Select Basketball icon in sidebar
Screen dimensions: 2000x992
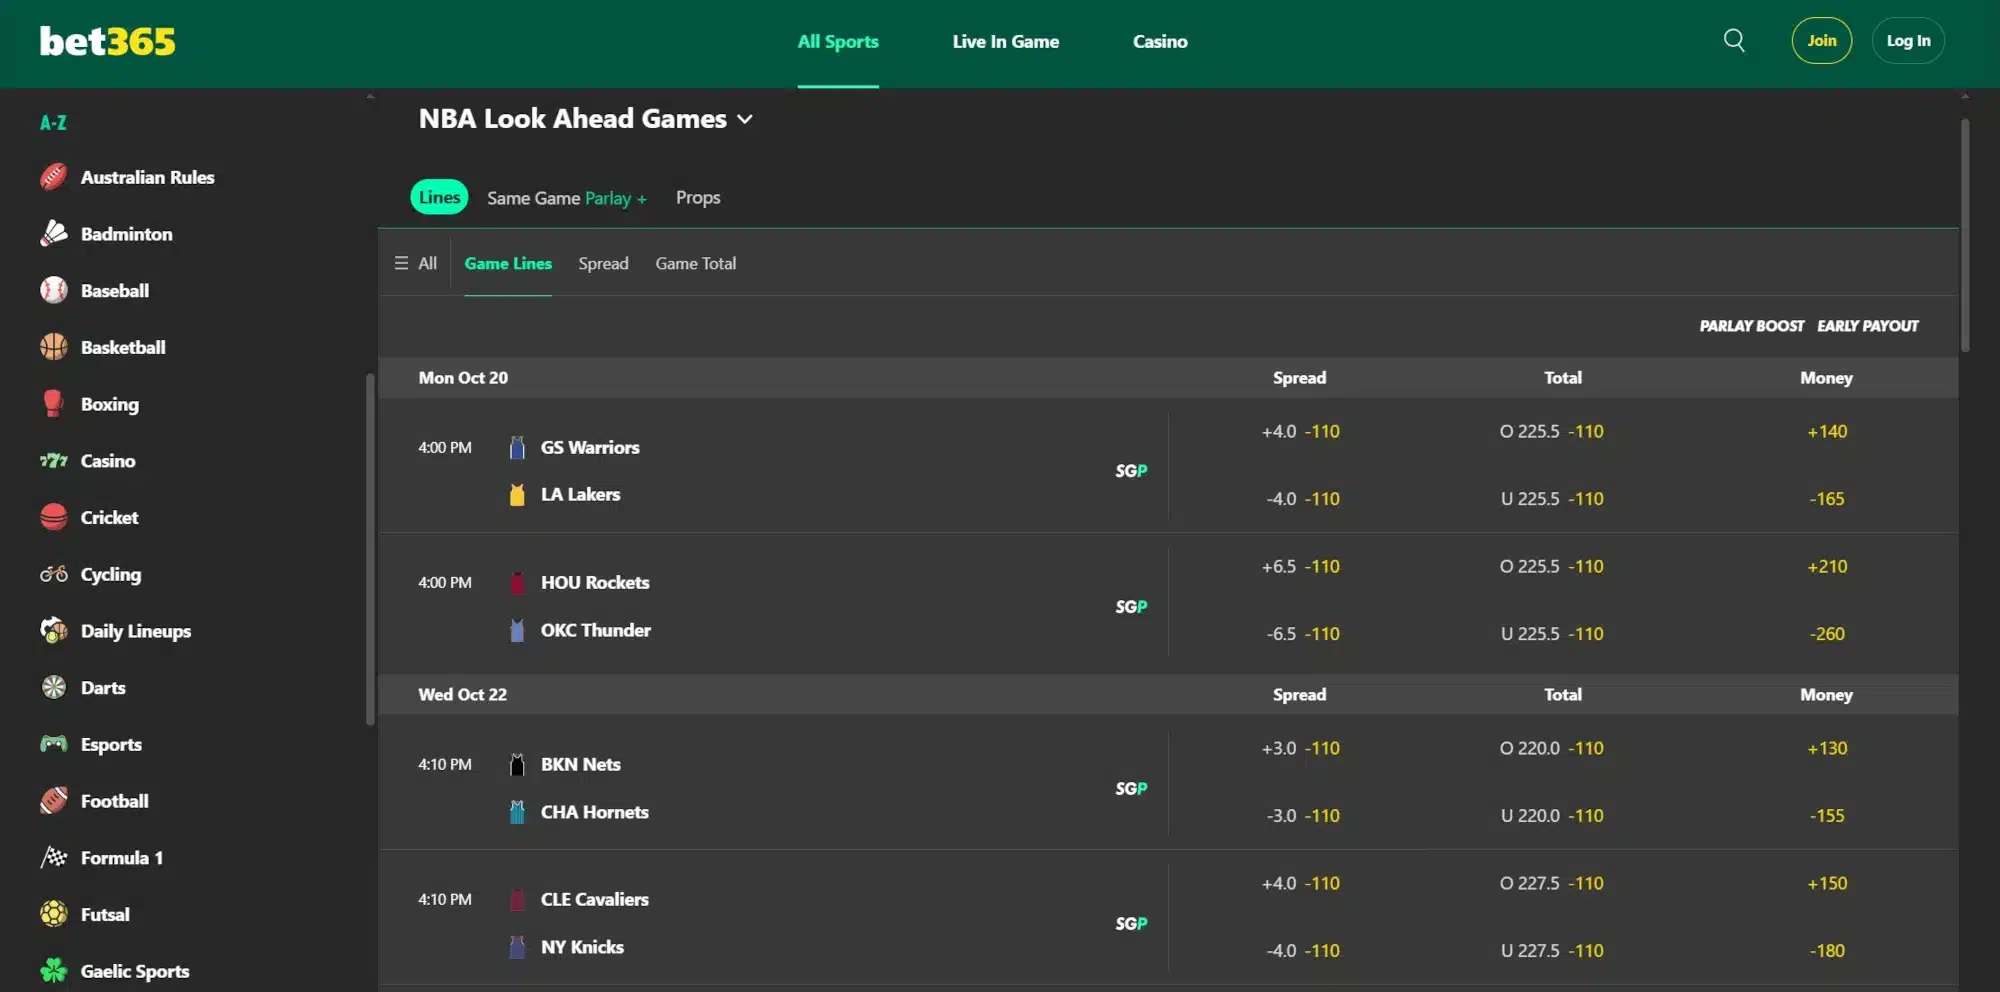[x=54, y=347]
